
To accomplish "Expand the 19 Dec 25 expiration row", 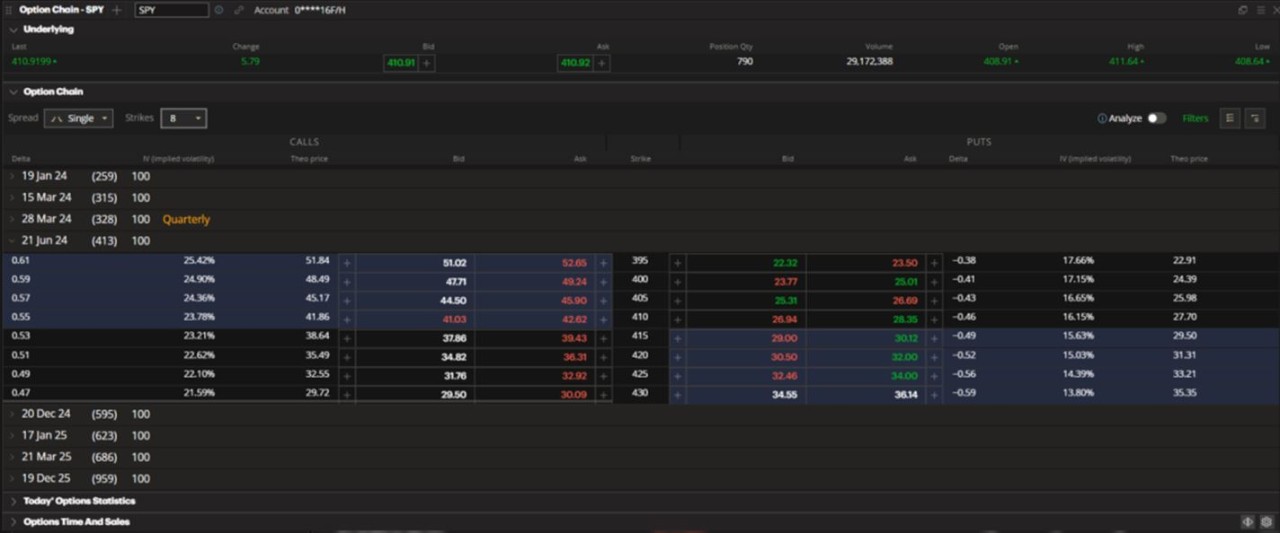I will (x=13, y=478).
